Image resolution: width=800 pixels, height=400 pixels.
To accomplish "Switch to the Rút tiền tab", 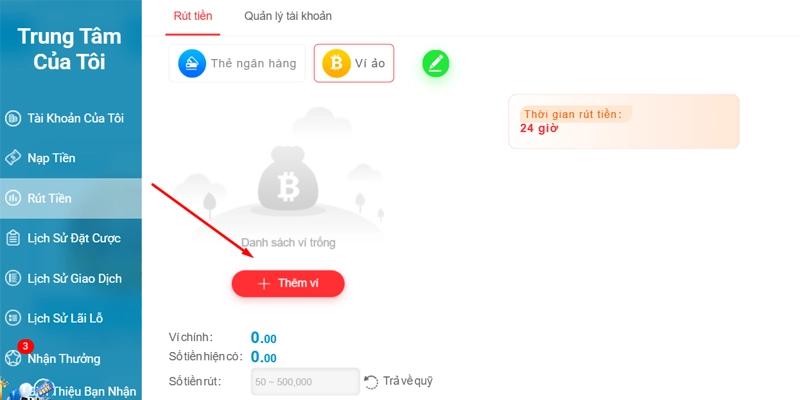I will [193, 16].
